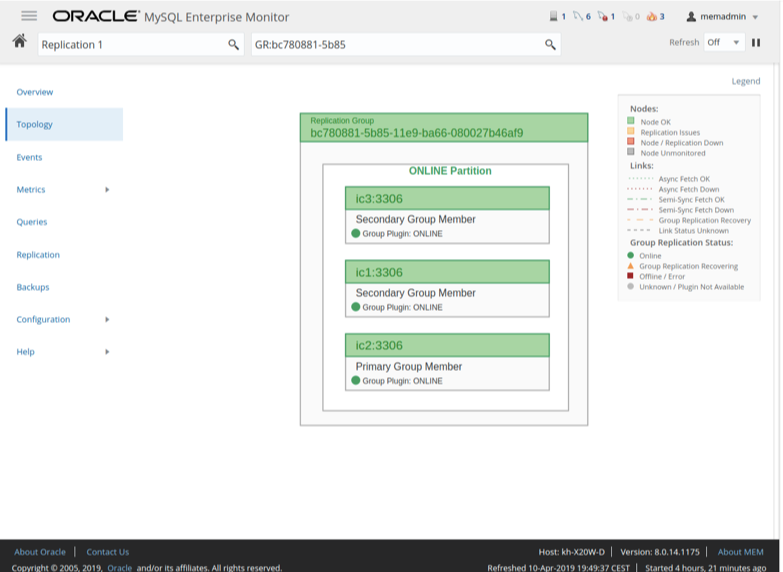Click Unknown / Plugin Not Available gray dot
The height and width of the screenshot is (572, 783).
tap(630, 286)
